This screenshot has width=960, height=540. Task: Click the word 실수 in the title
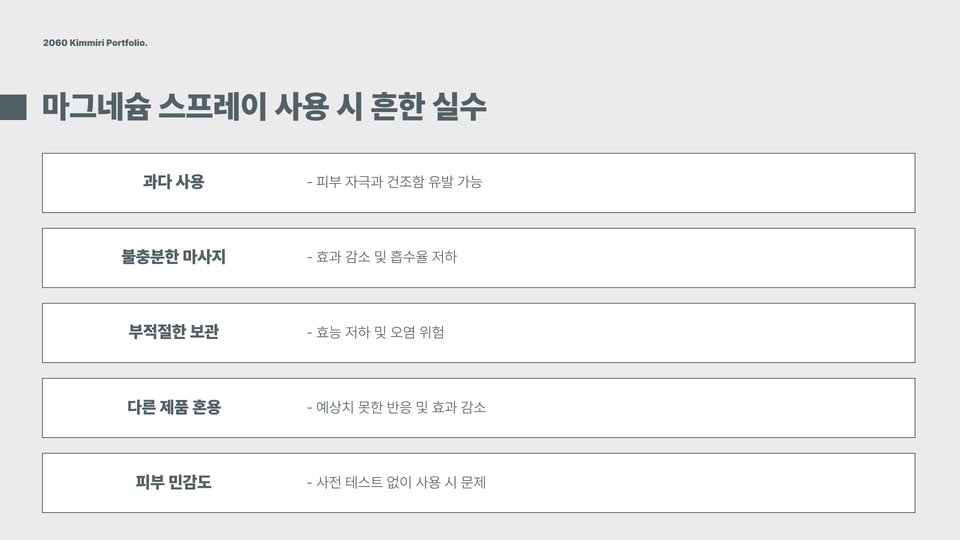(459, 107)
